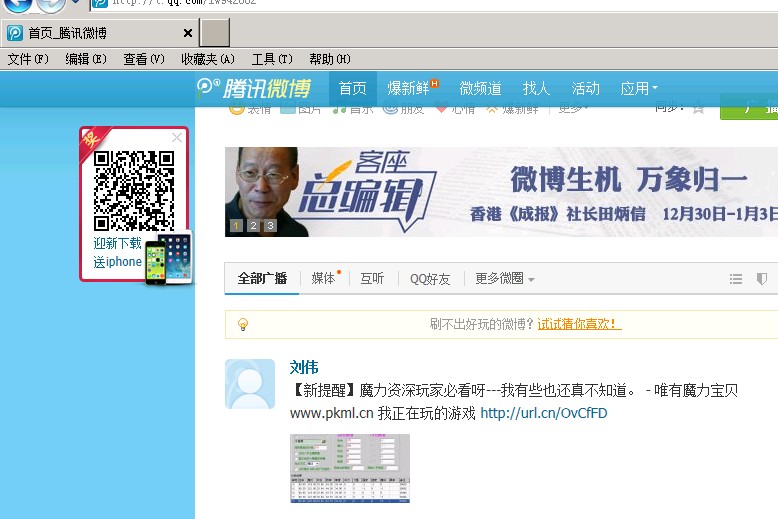
Task: Click the Tencent Weibo logo
Action: (x=254, y=88)
